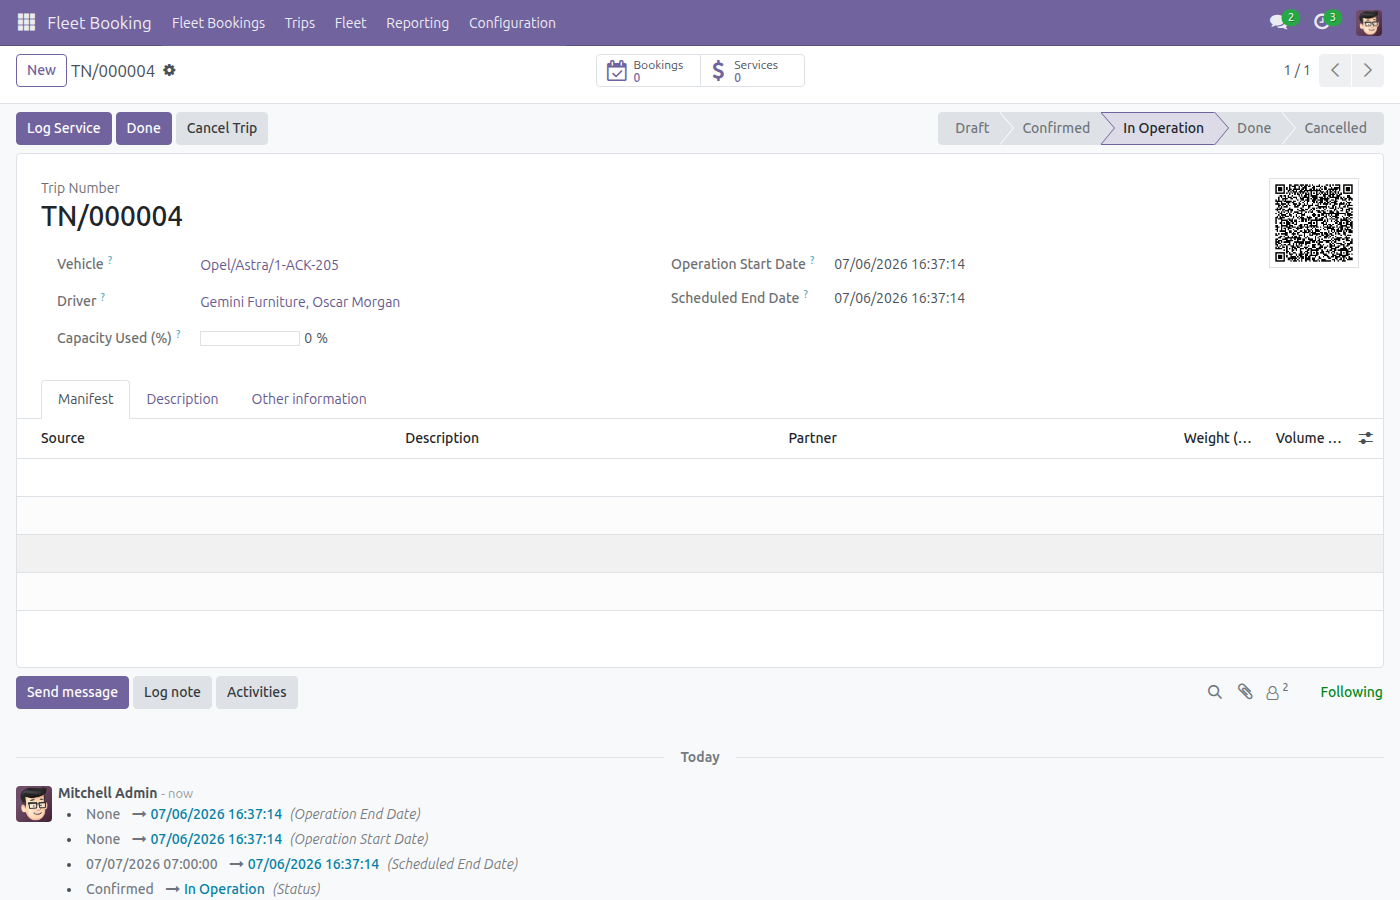Click the trip QR code image
1400x900 pixels.
click(x=1314, y=223)
